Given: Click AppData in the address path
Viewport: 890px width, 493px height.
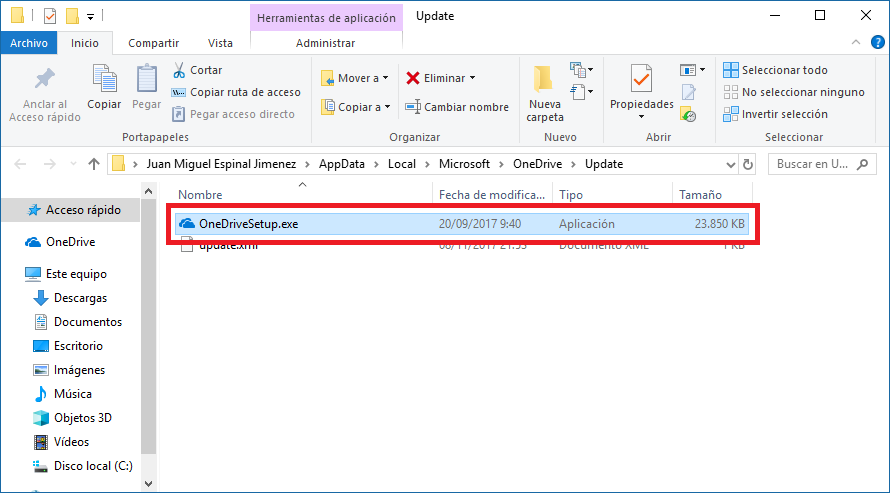Looking at the screenshot, I should point(342,164).
